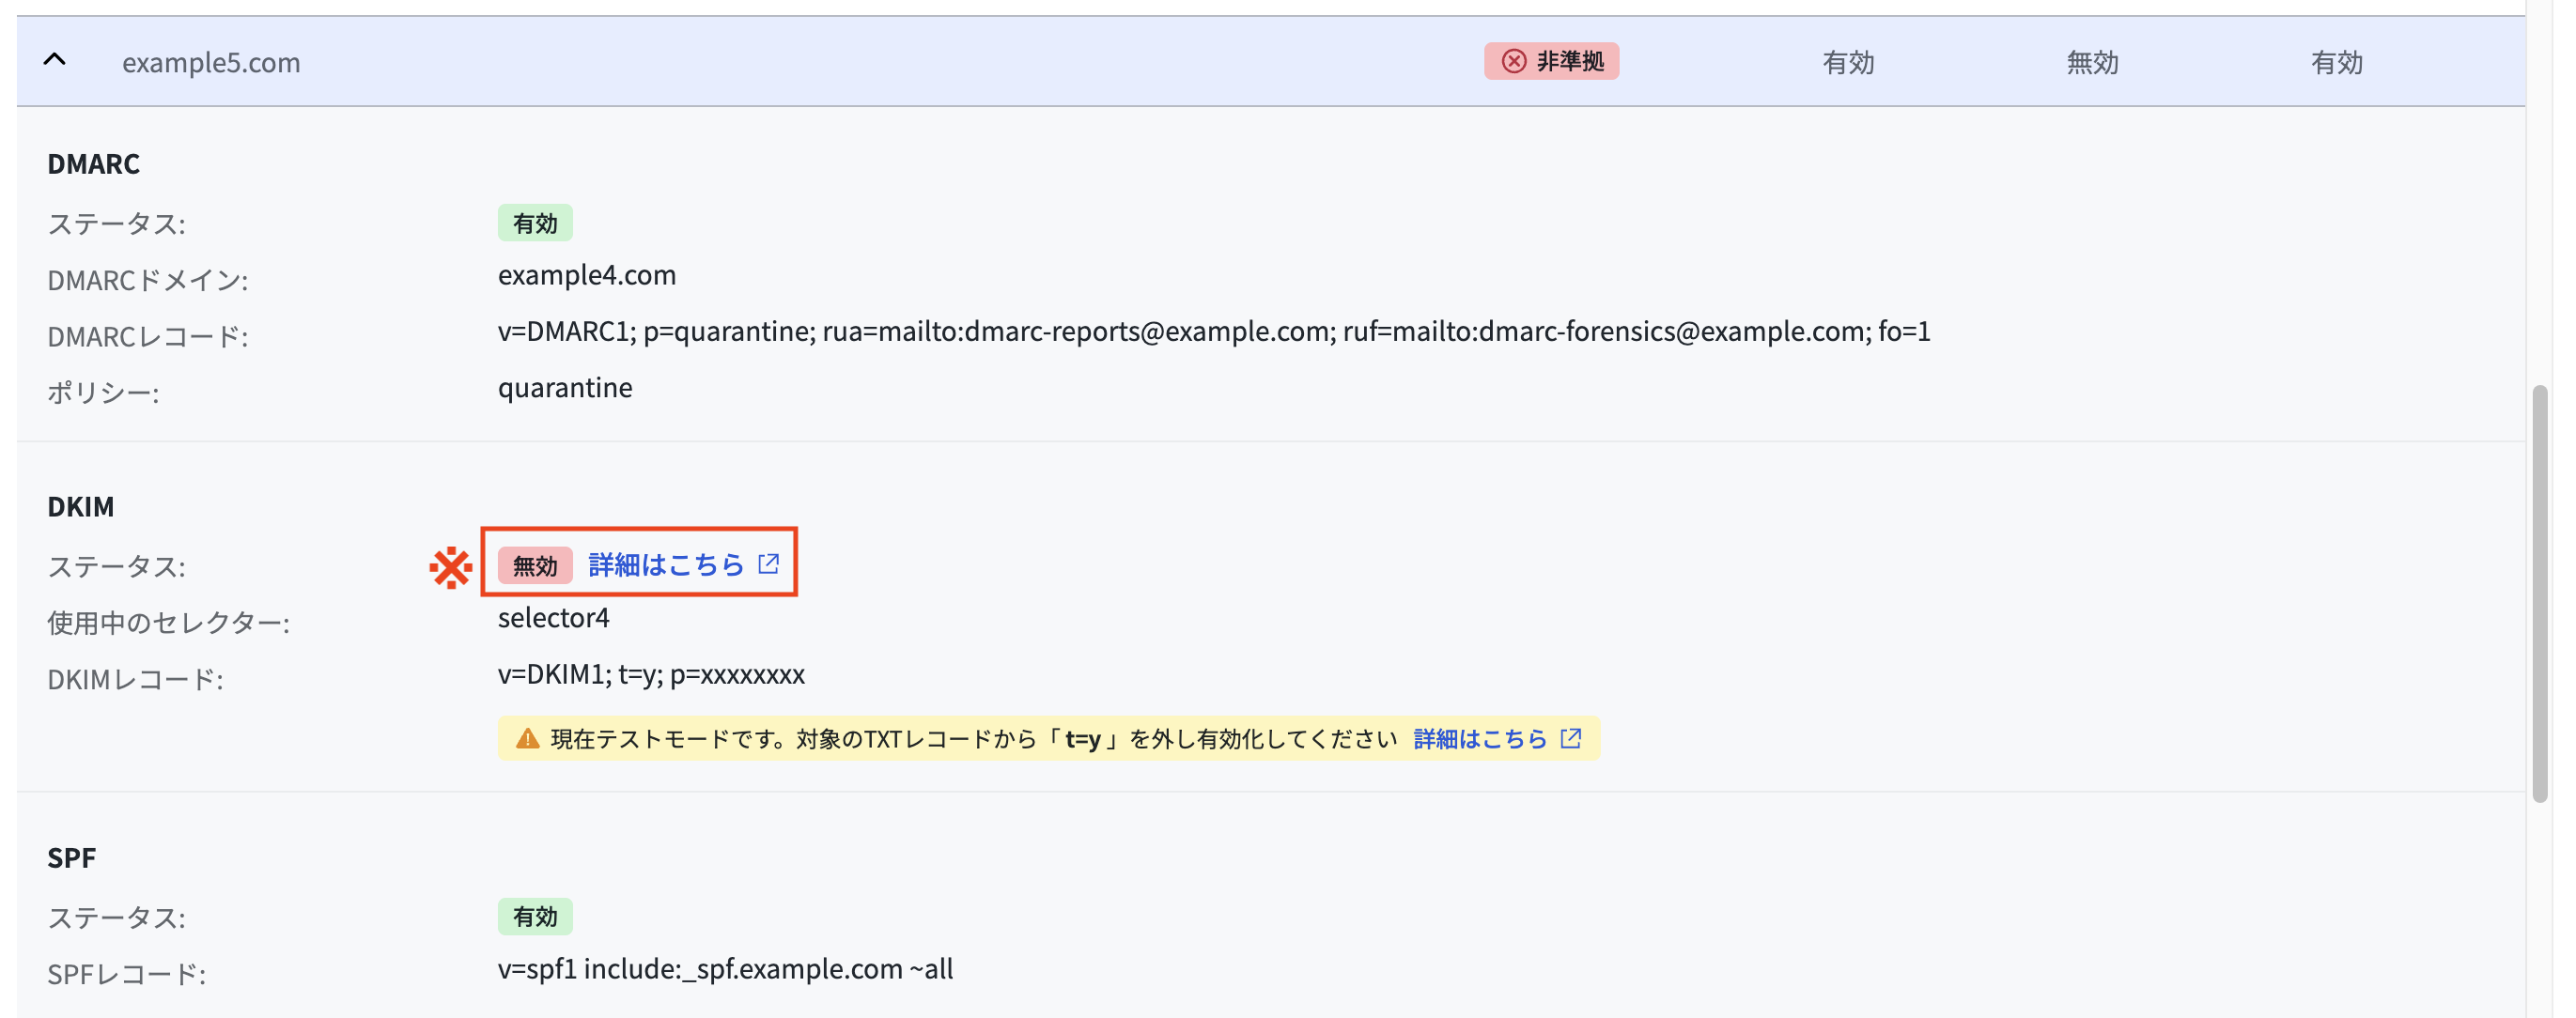Click the SPF section heading
Screen dimensions: 2576x1018
pos(72,857)
